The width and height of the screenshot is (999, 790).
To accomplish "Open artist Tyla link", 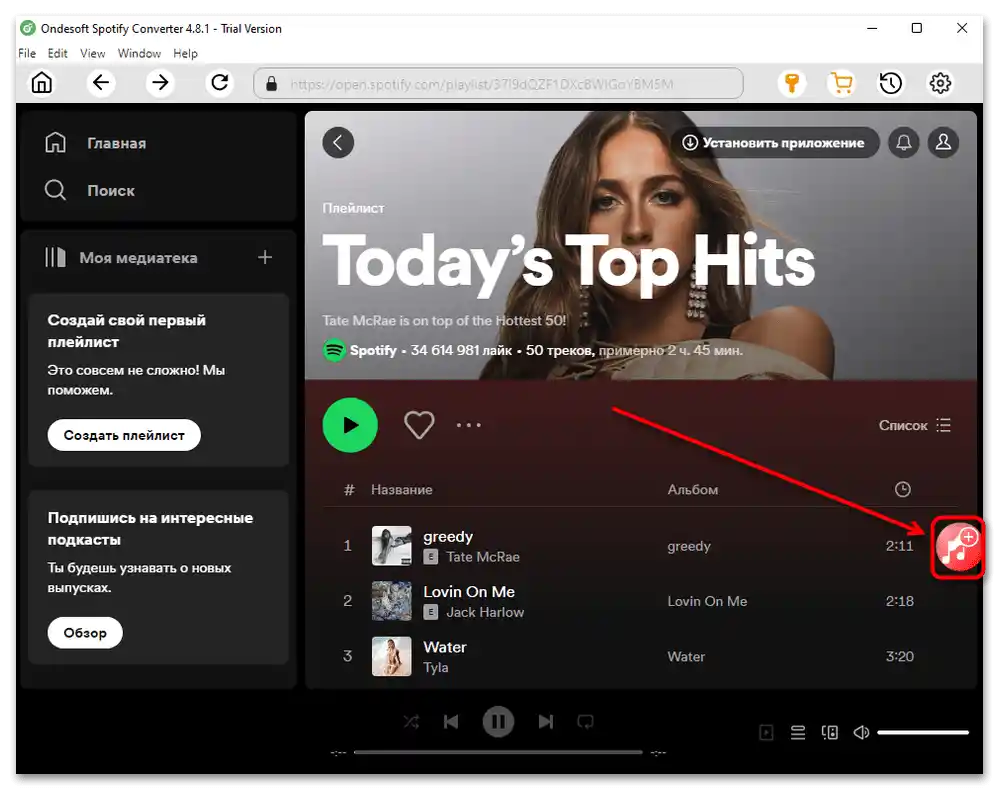I will click(436, 668).
